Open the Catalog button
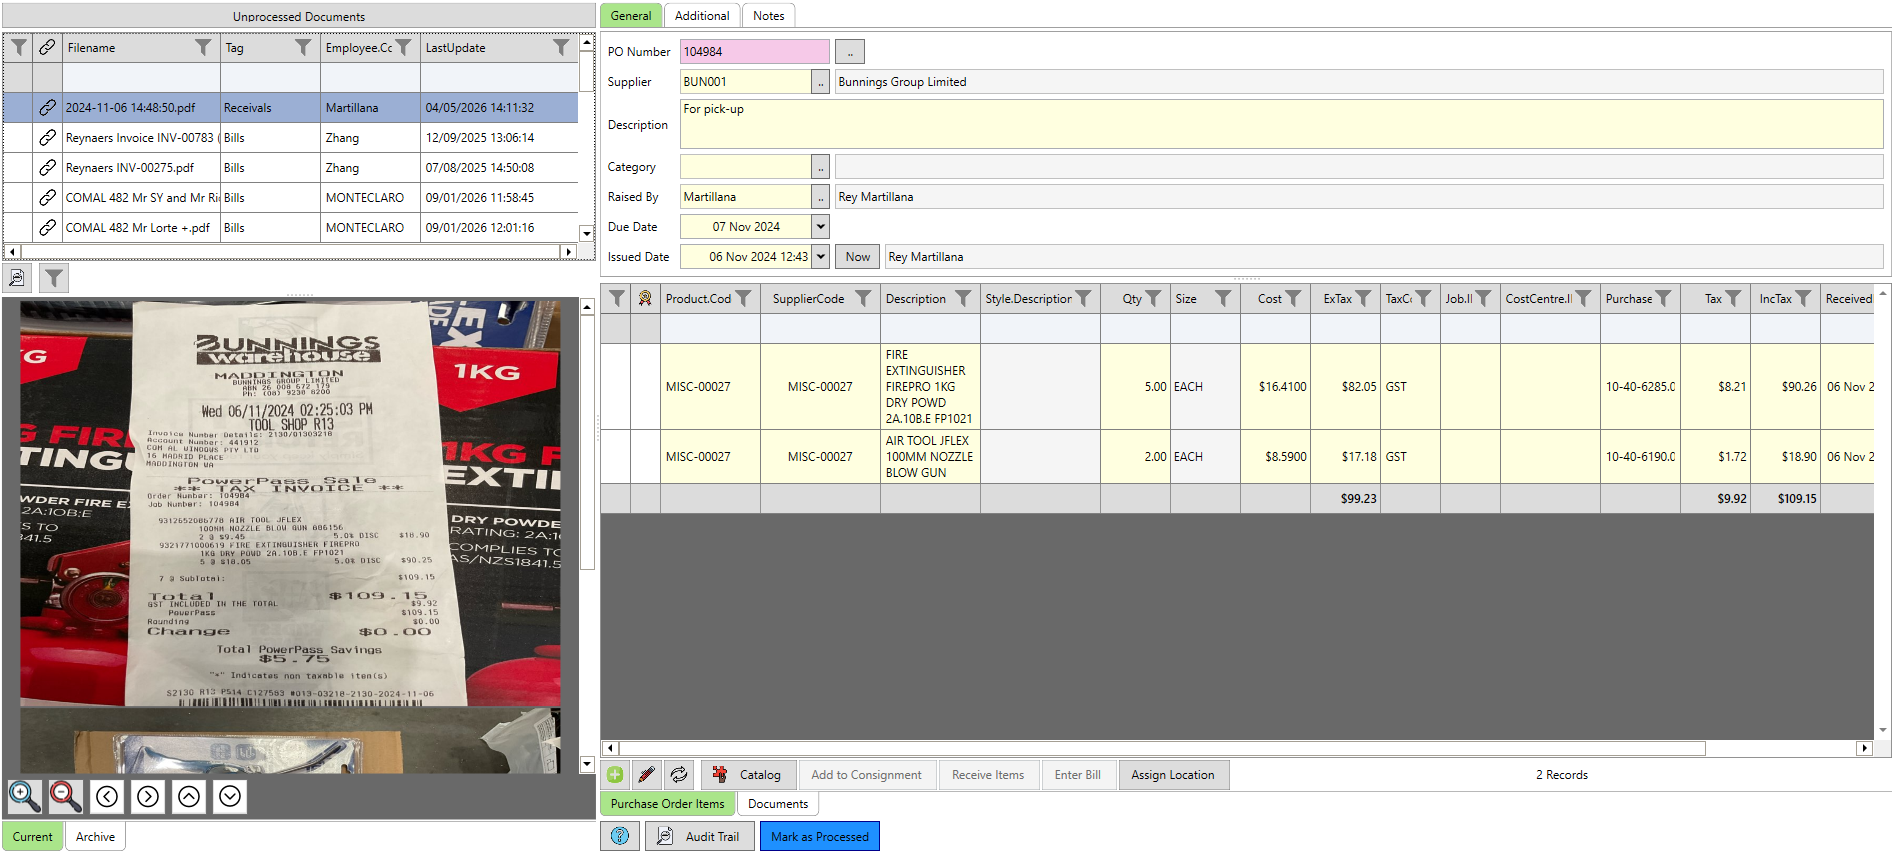The image size is (1894, 854). [x=748, y=775]
